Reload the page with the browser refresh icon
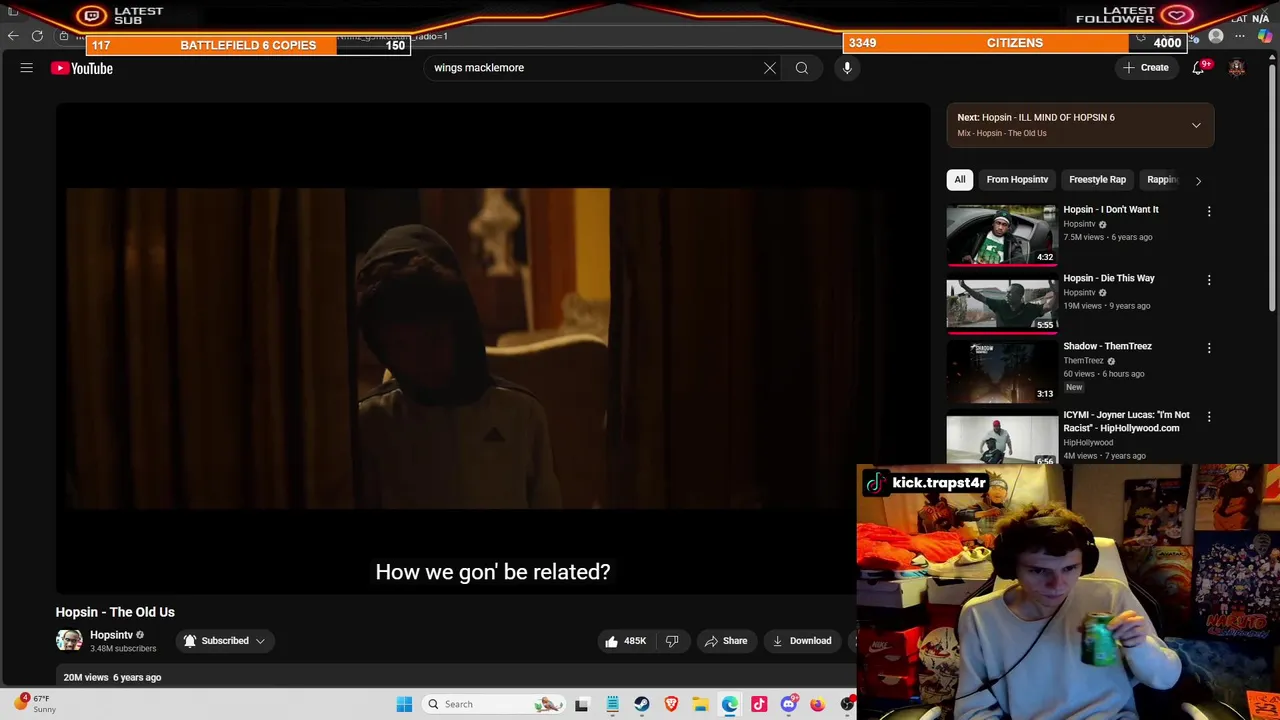 pyautogui.click(x=37, y=36)
